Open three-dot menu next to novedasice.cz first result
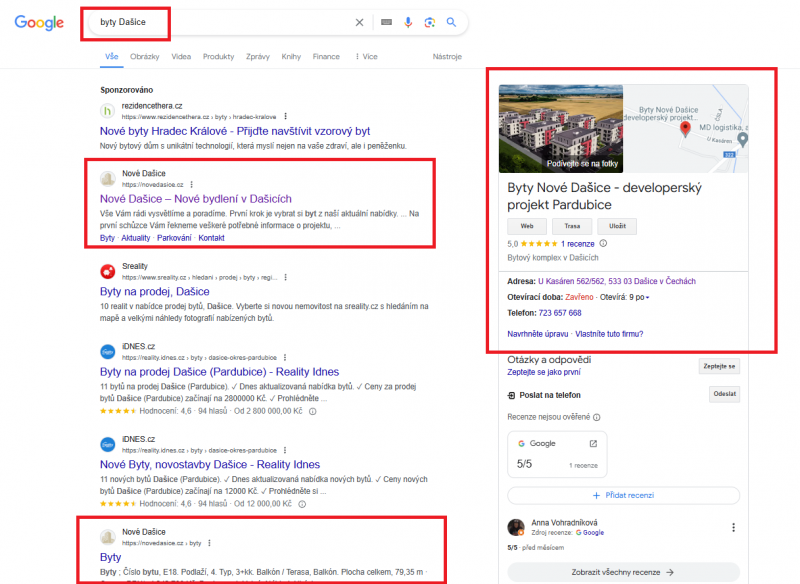Screen dimensions: 800x584 pyautogui.click(x=191, y=185)
